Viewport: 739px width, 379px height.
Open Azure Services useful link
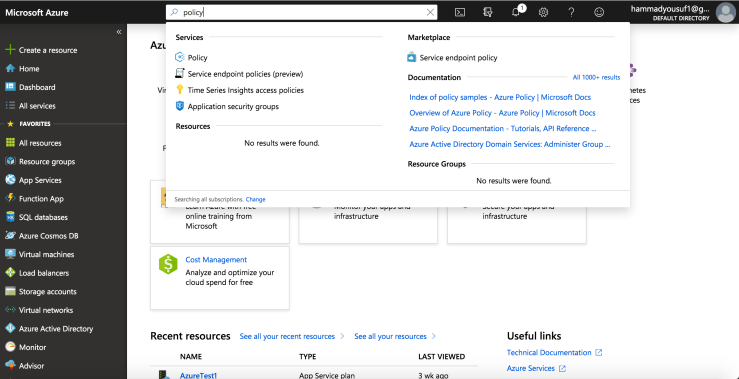click(536, 369)
